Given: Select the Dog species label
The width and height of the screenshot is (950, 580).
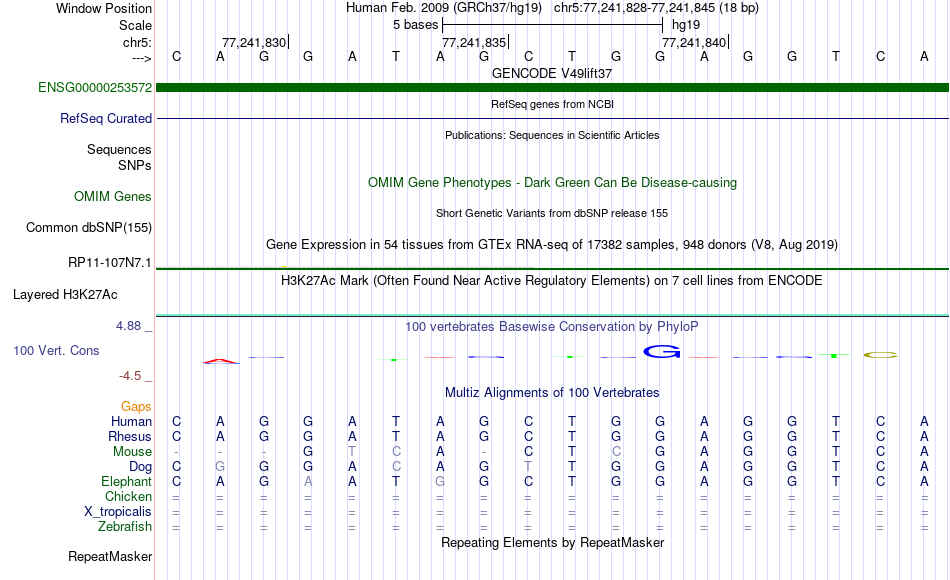Looking at the screenshot, I should click(x=141, y=467).
